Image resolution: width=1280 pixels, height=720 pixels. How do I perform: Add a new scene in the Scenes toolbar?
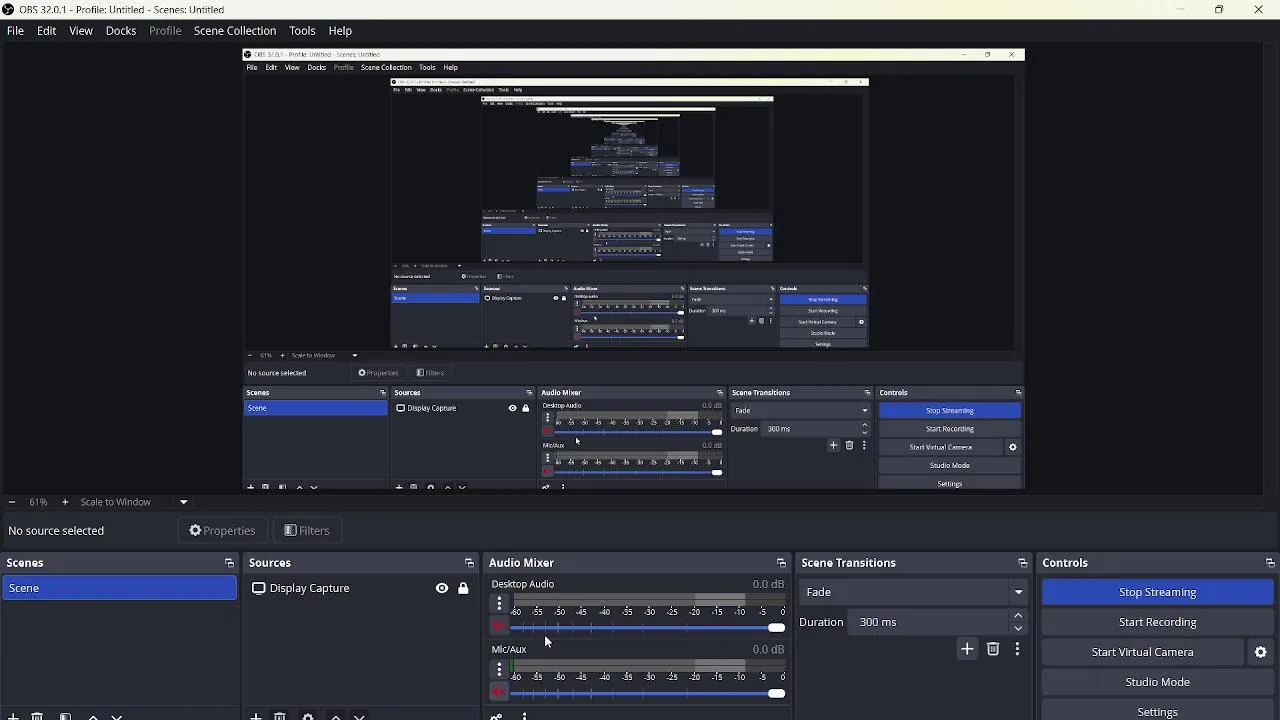tap(13, 716)
